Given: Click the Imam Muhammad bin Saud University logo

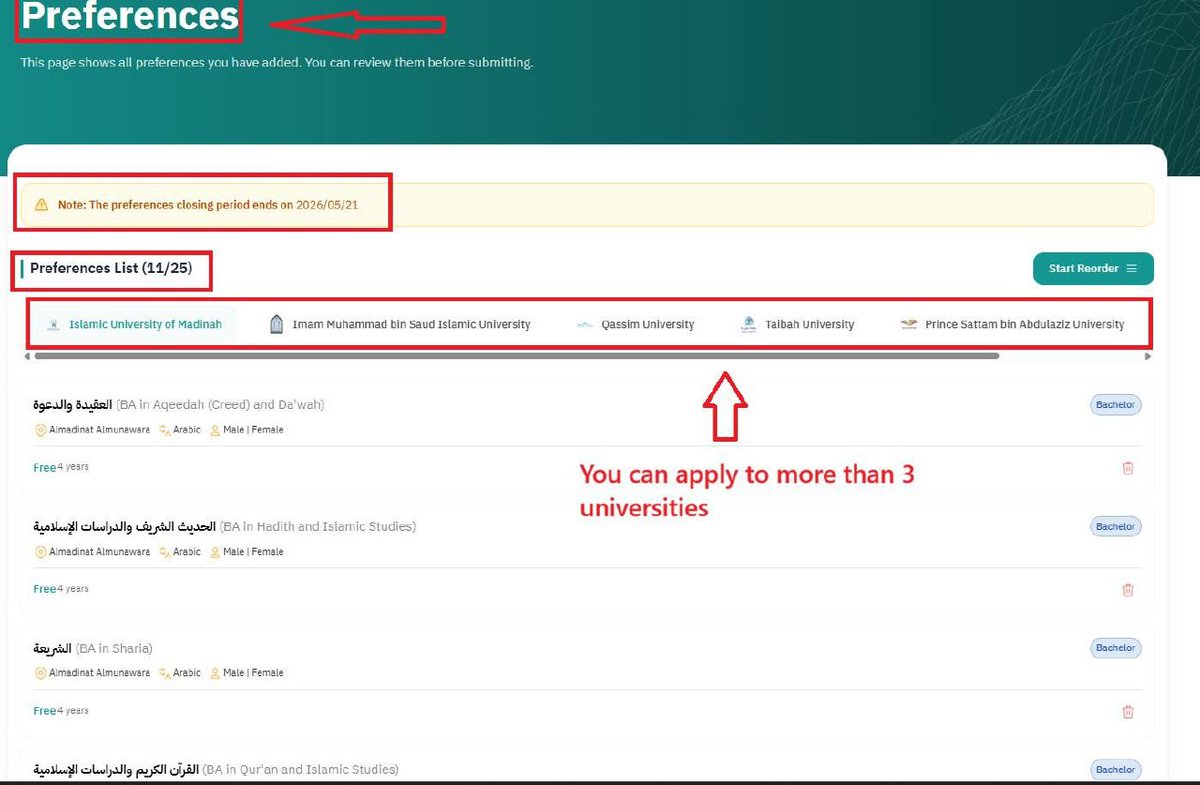Looking at the screenshot, I should click(x=277, y=324).
